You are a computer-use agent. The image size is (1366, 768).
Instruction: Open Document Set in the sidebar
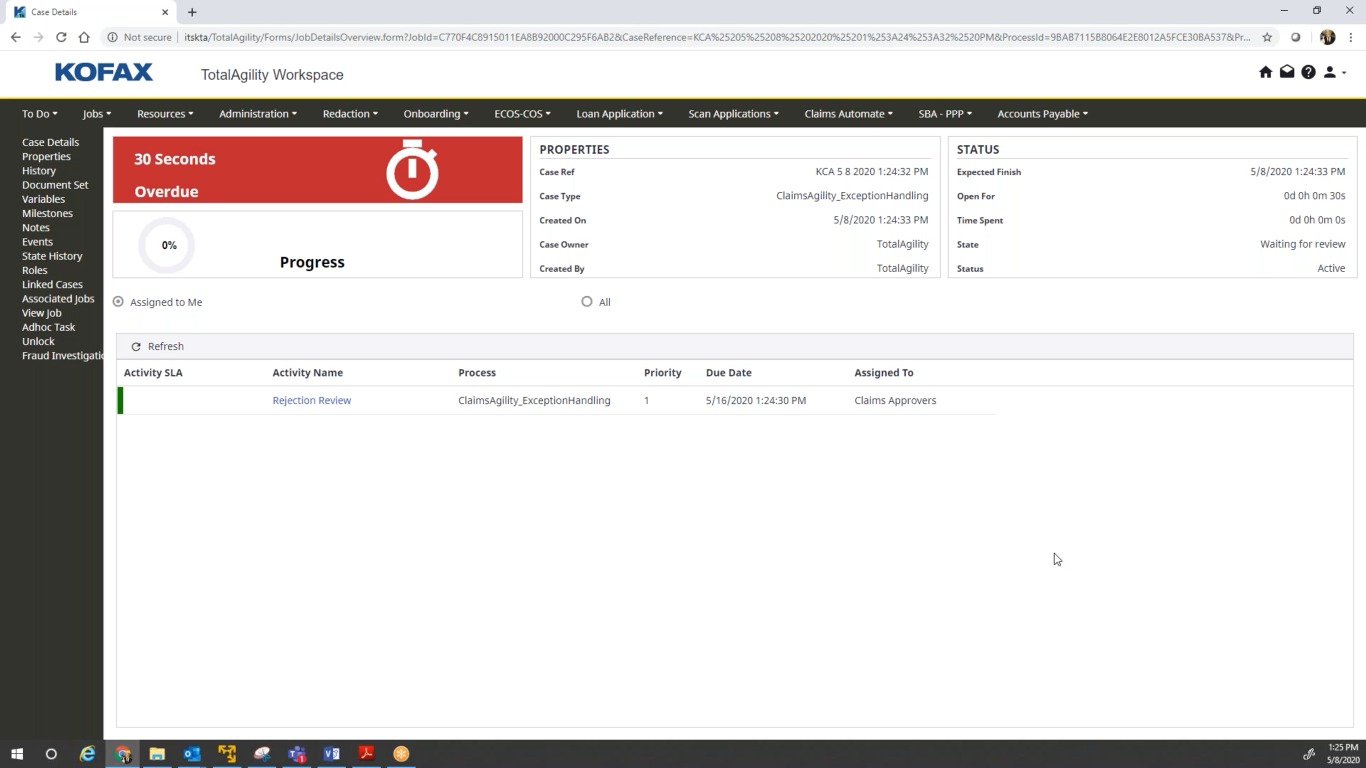click(x=55, y=185)
